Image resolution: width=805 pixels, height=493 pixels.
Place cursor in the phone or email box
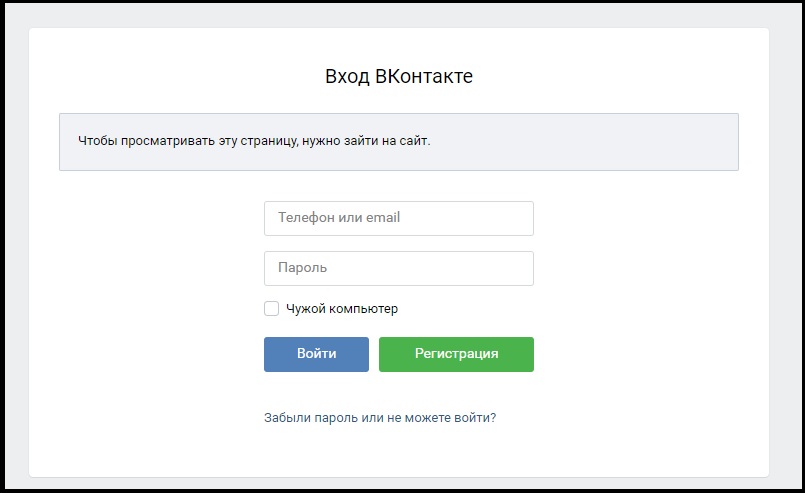pyautogui.click(x=399, y=218)
